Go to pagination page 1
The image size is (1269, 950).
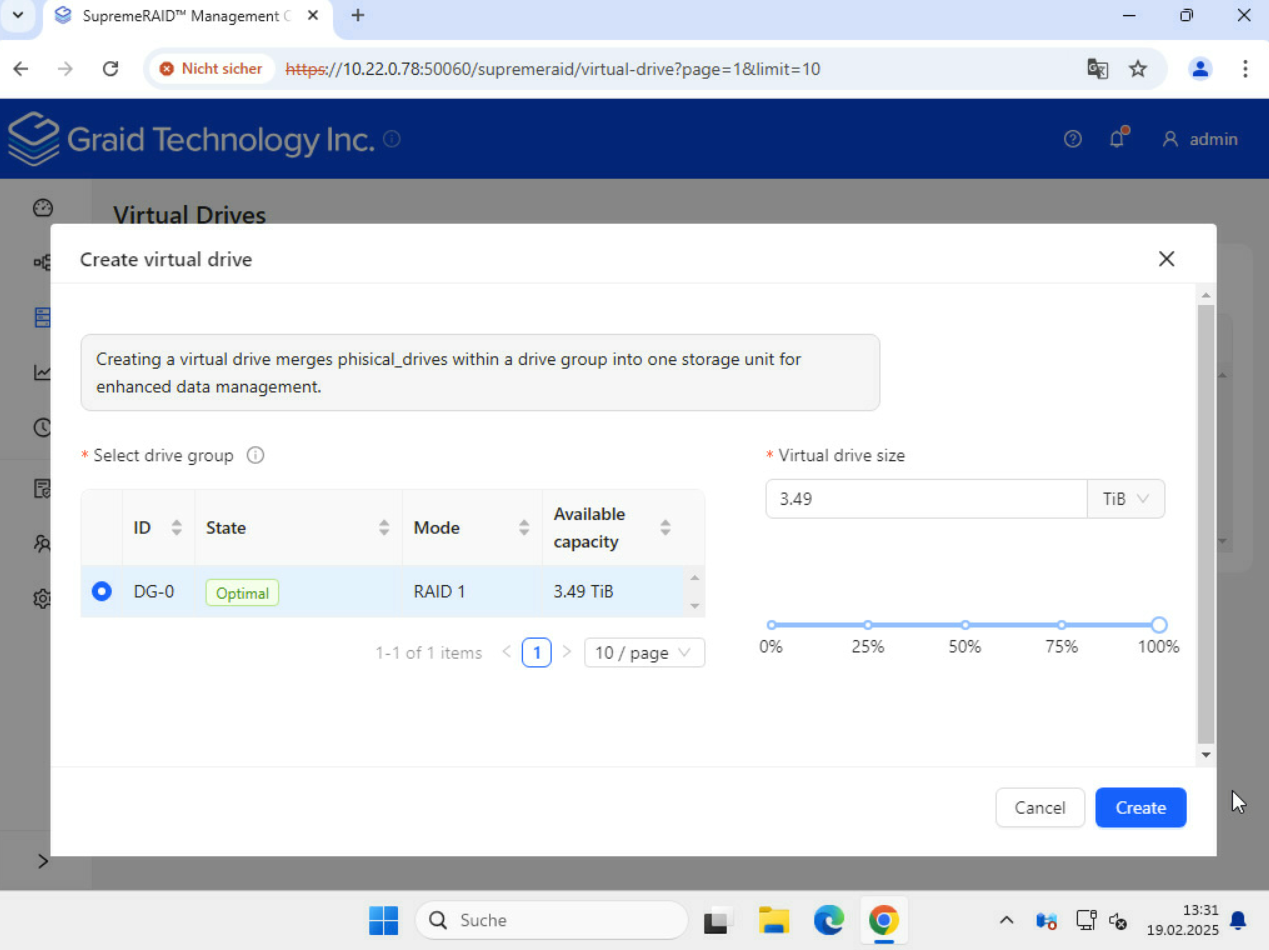[x=537, y=653]
